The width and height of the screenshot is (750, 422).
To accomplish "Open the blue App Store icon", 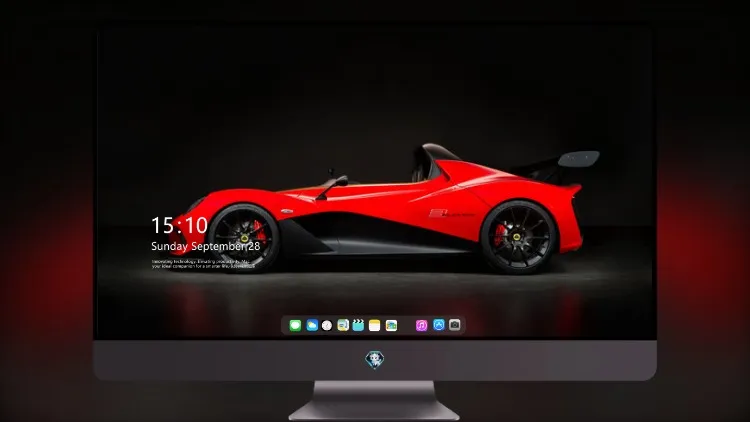I will (439, 325).
